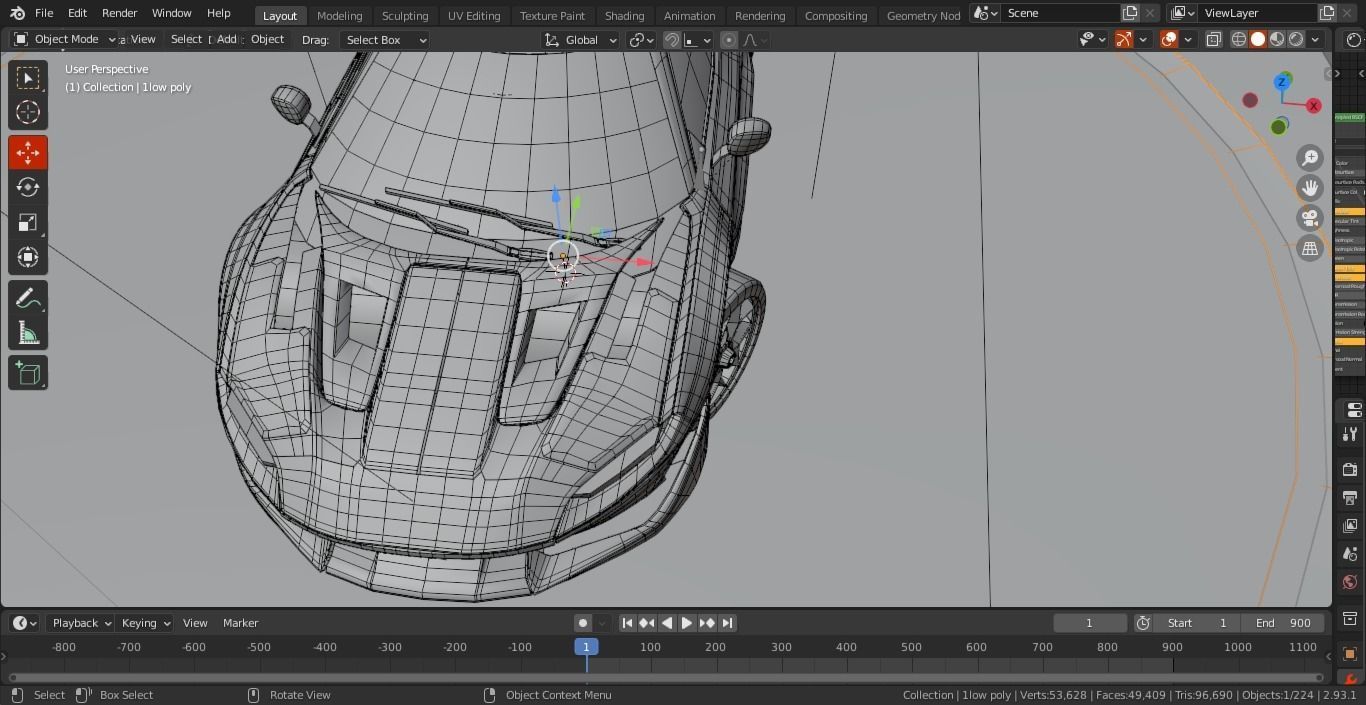Select the 3D Cursor tool
Screen dimensions: 1366x705
(x=28, y=112)
